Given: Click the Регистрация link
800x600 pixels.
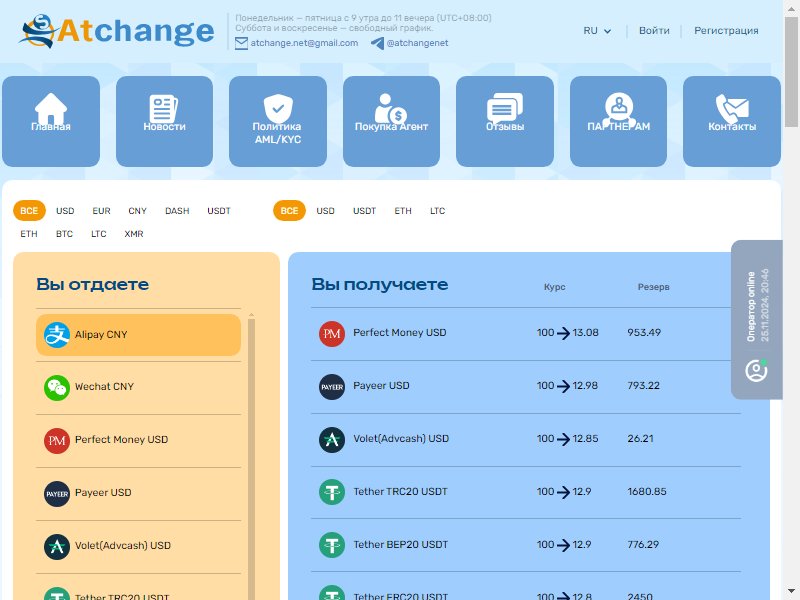Looking at the screenshot, I should [x=726, y=31].
